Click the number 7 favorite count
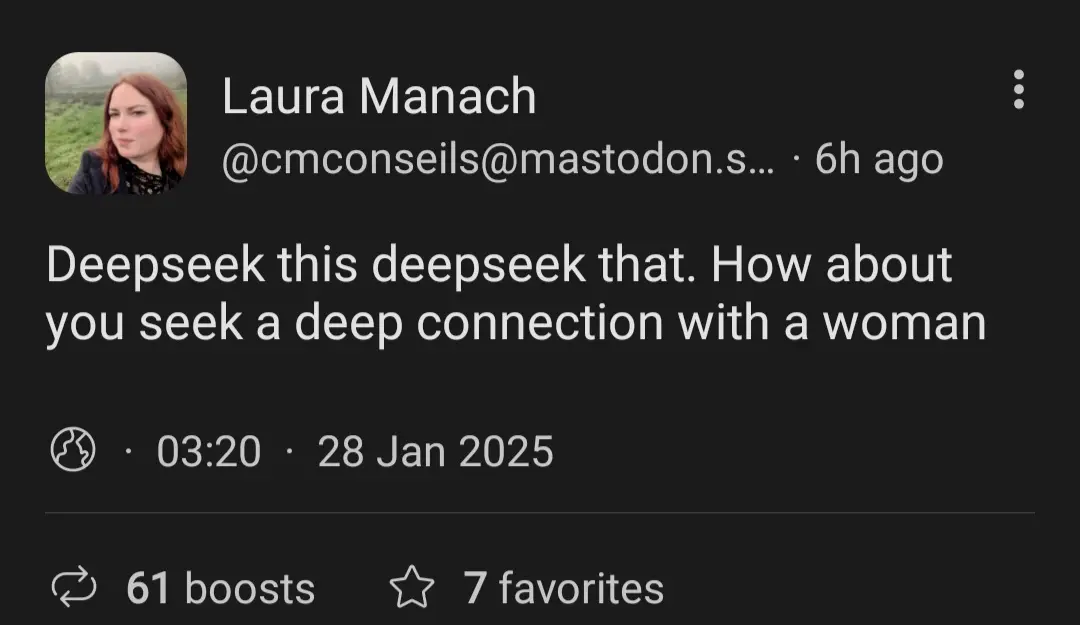 [474, 588]
